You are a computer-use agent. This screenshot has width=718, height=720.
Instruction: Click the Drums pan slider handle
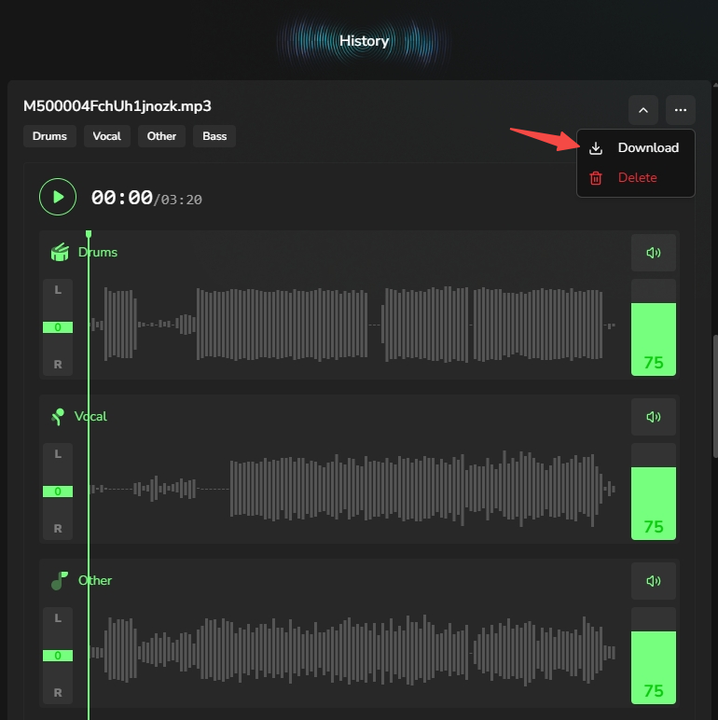coord(58,327)
